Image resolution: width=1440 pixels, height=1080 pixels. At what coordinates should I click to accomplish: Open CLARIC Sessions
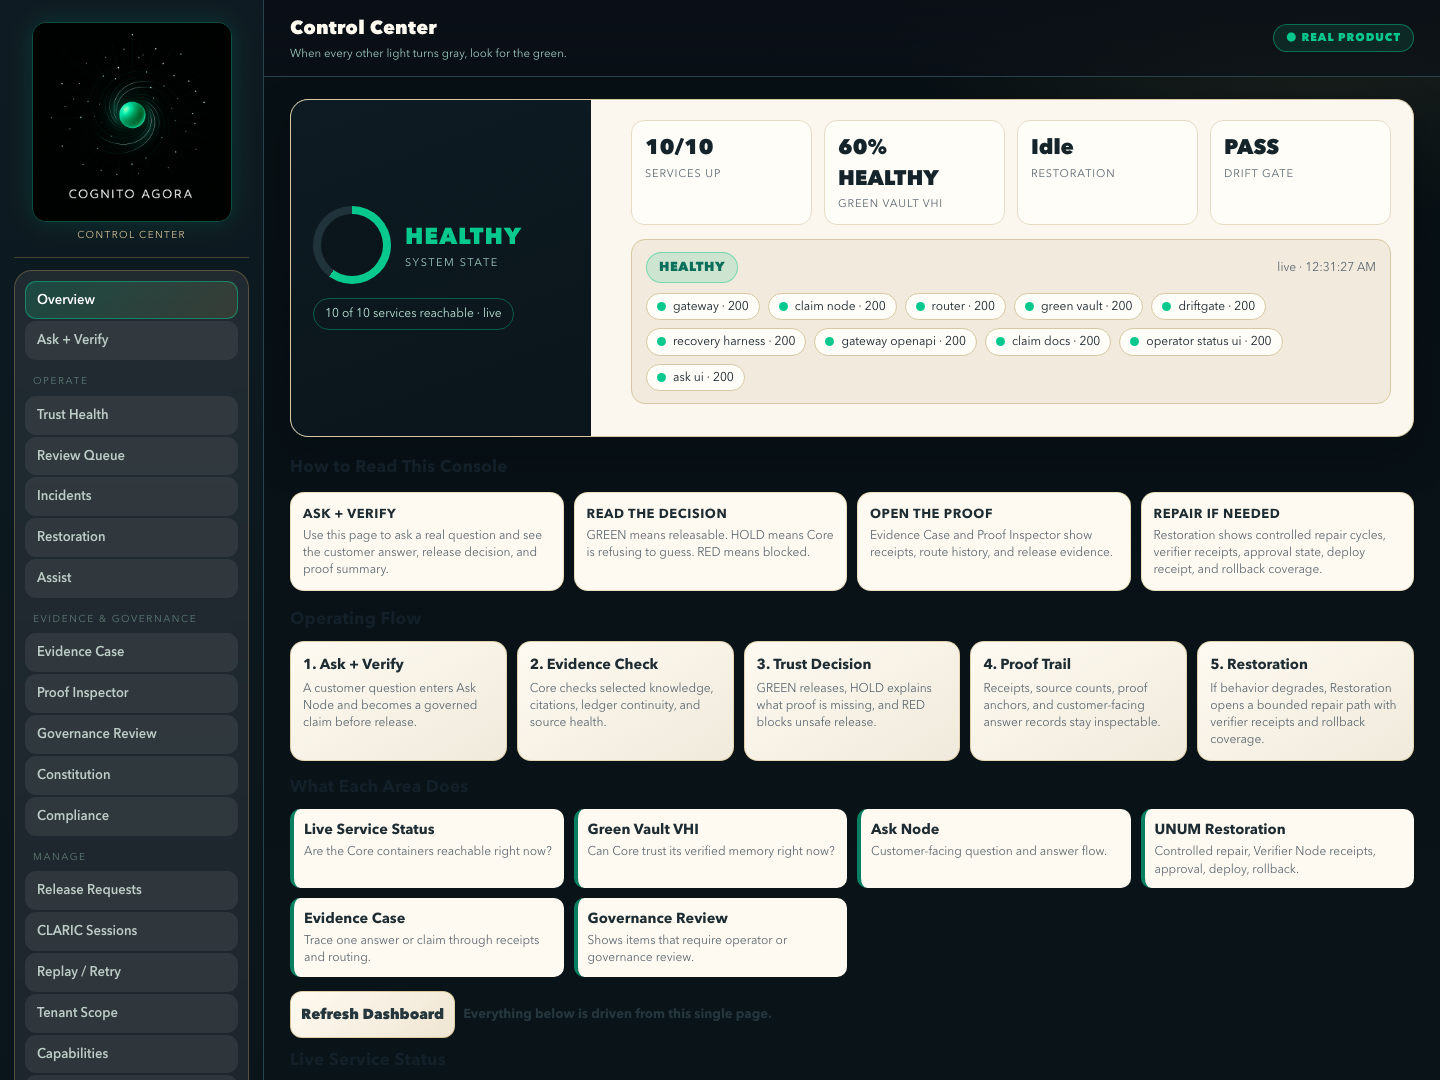coord(131,931)
